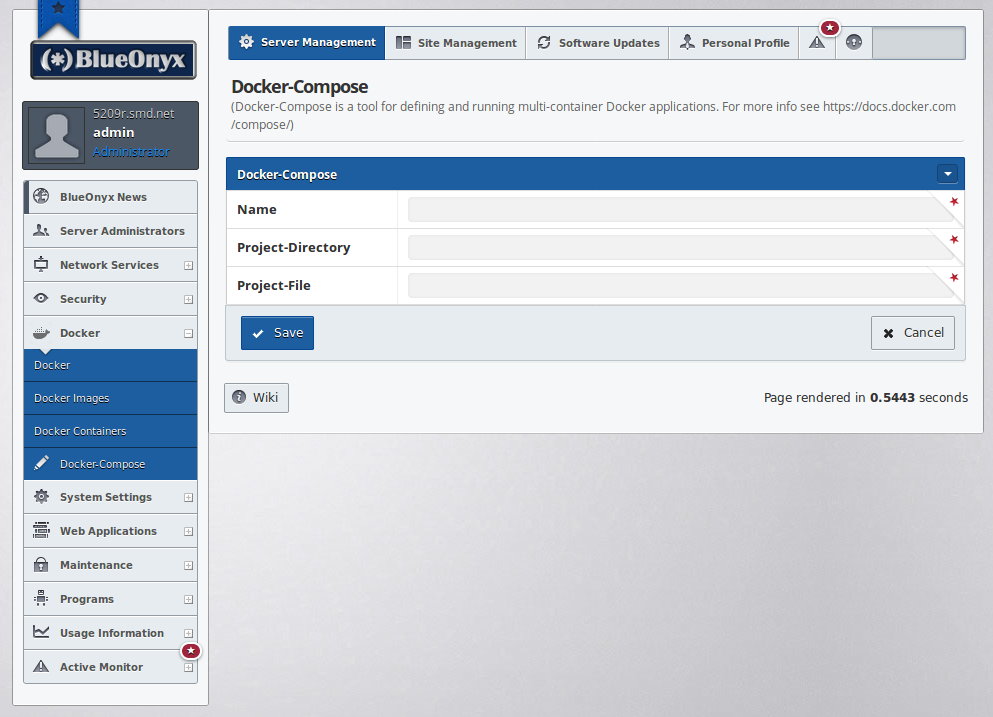This screenshot has height=717, width=993.
Task: Focus the Project-Directory input field
Action: tap(681, 248)
